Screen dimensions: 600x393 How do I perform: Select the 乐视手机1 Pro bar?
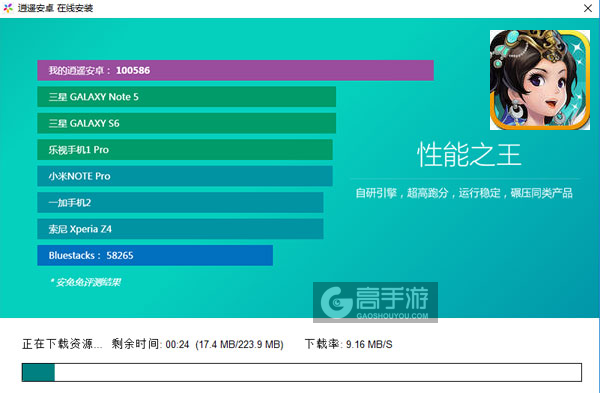(x=185, y=150)
